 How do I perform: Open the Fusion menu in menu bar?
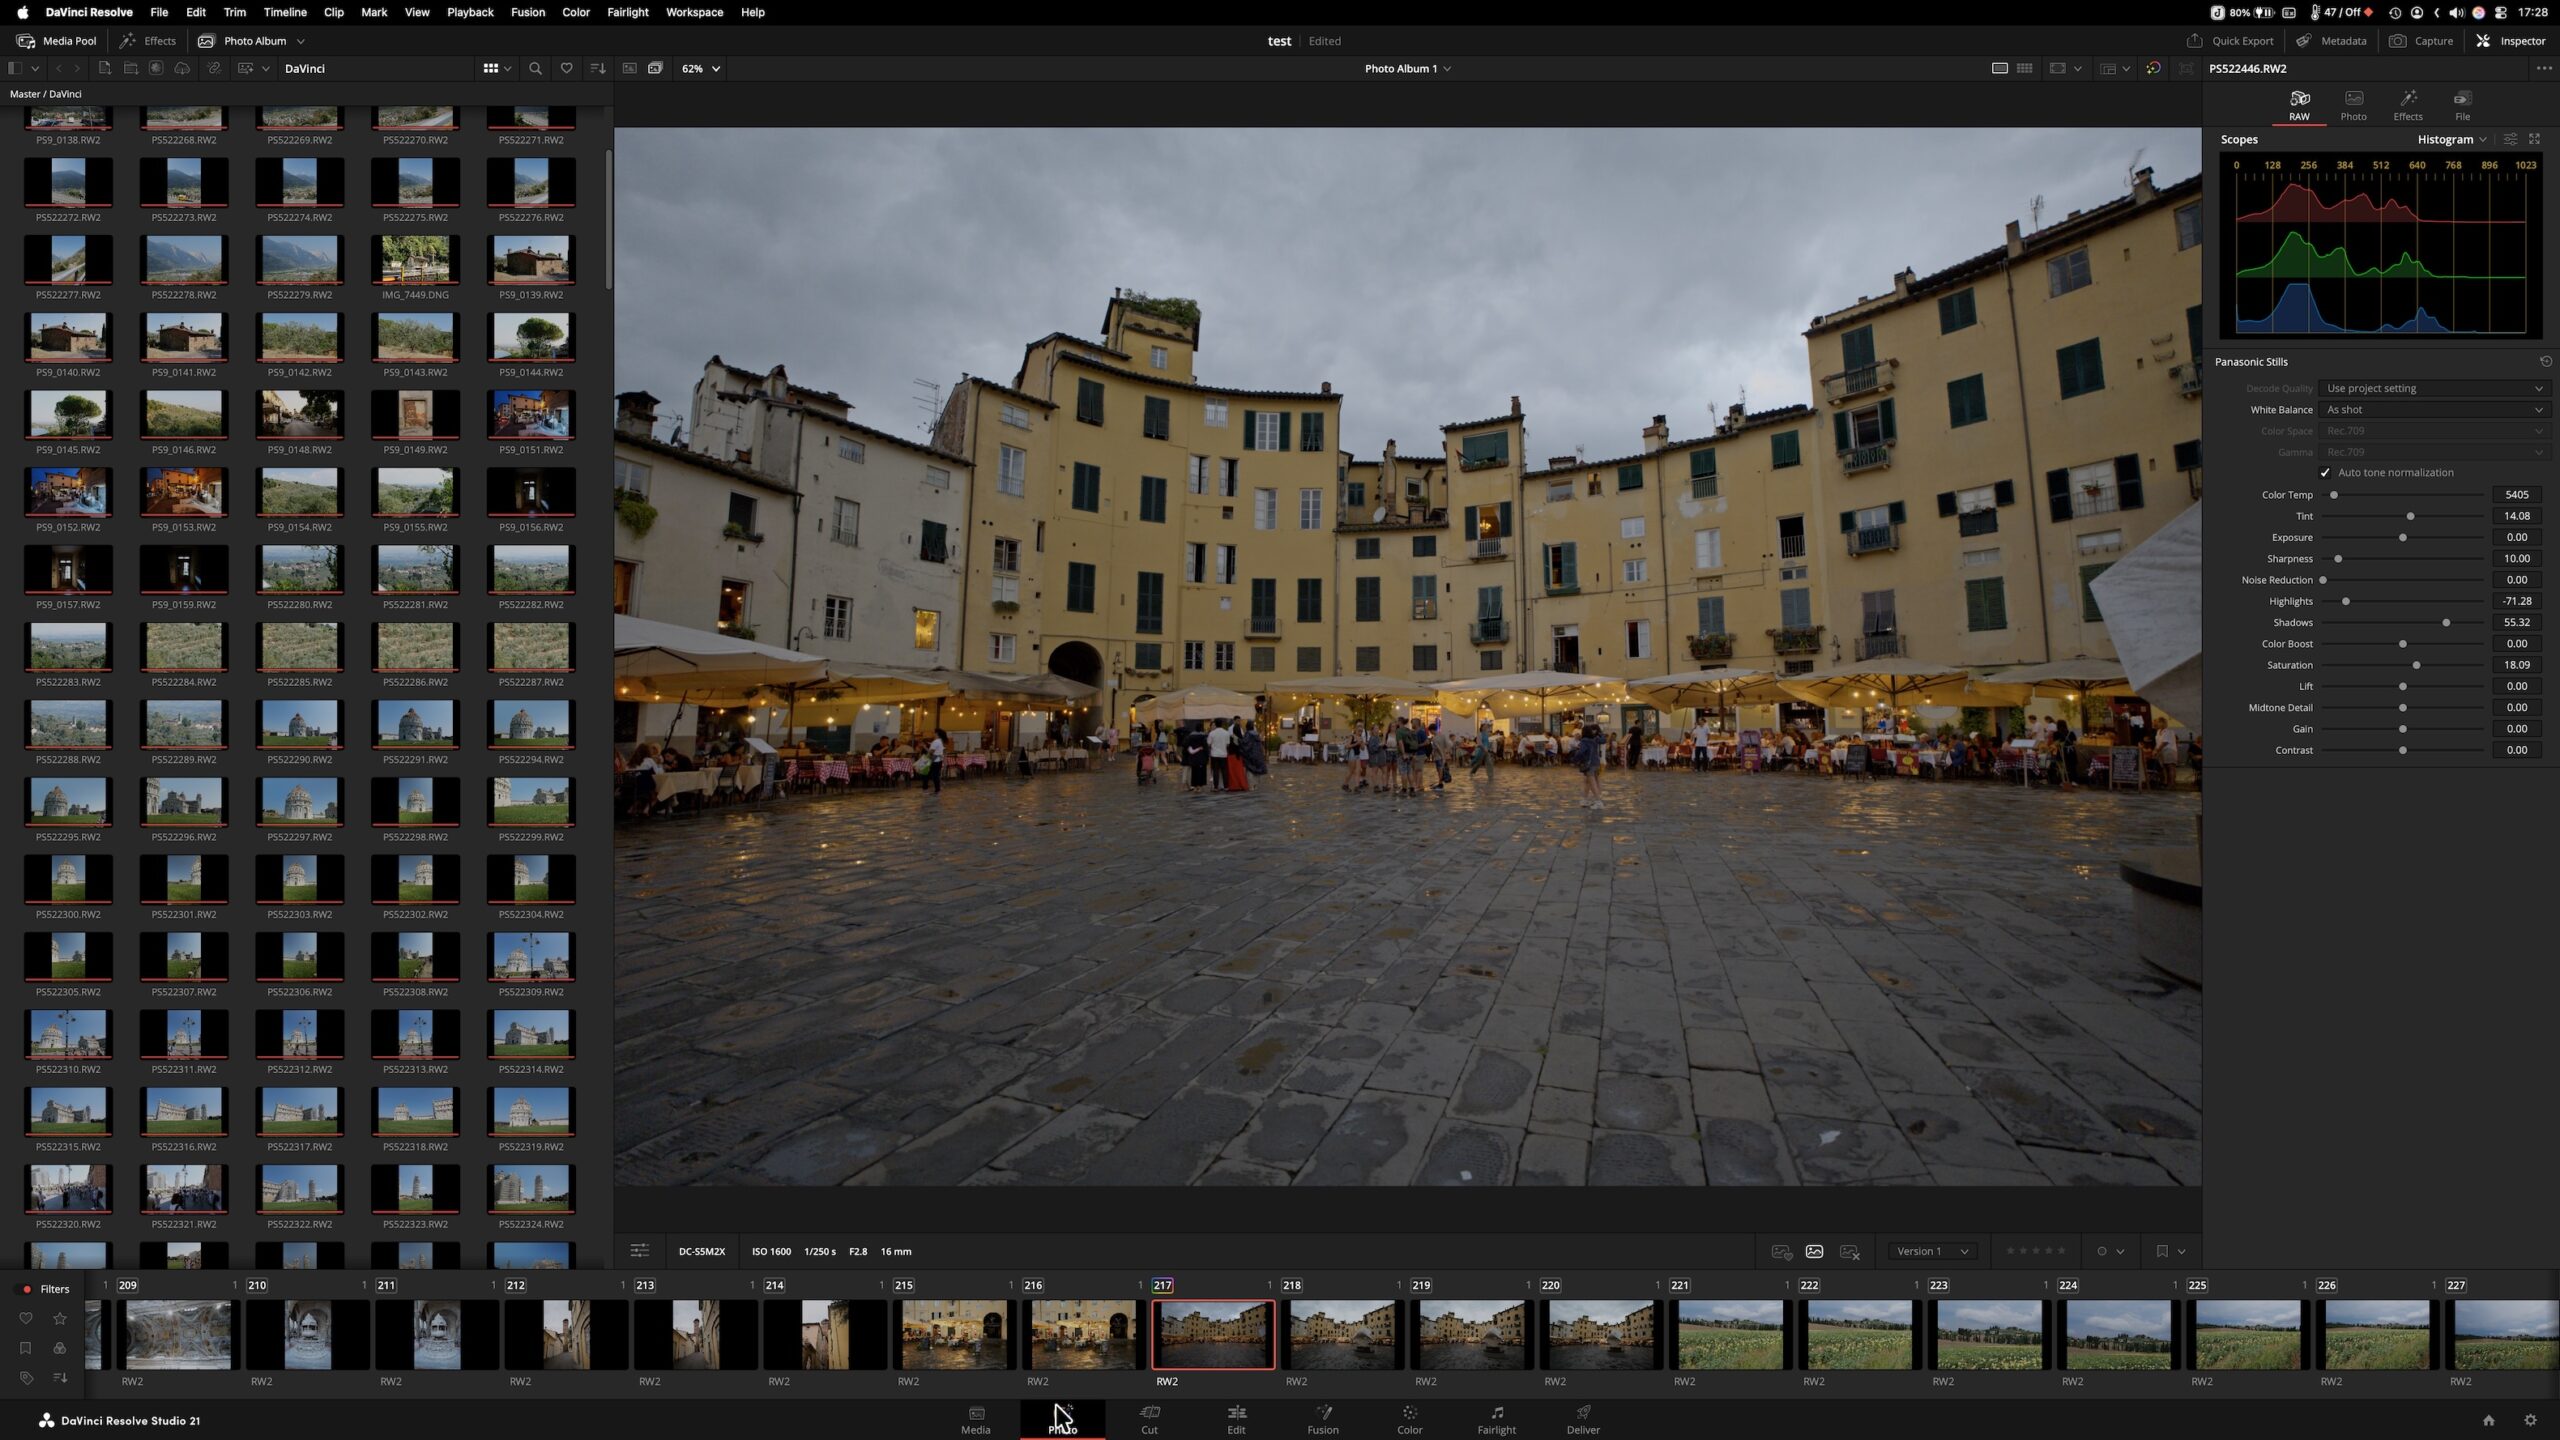click(527, 12)
